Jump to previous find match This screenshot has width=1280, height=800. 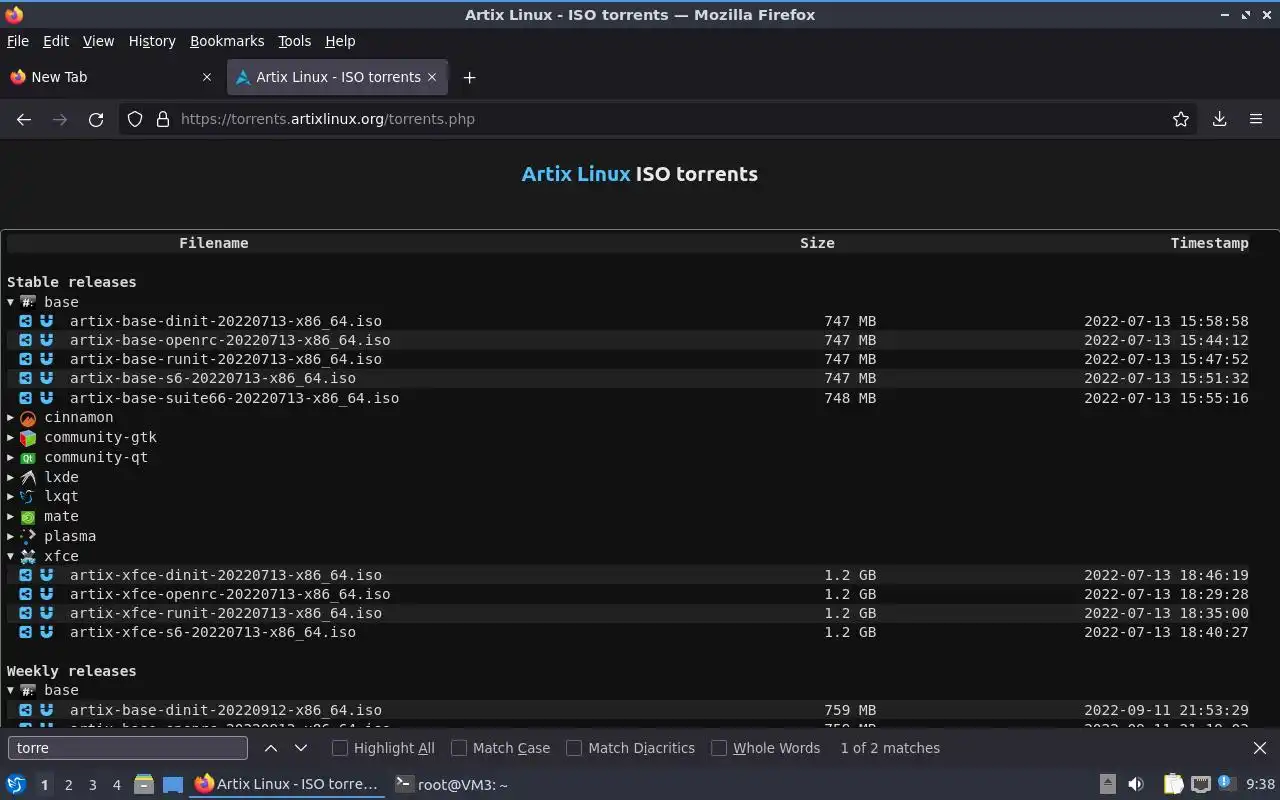coord(271,748)
